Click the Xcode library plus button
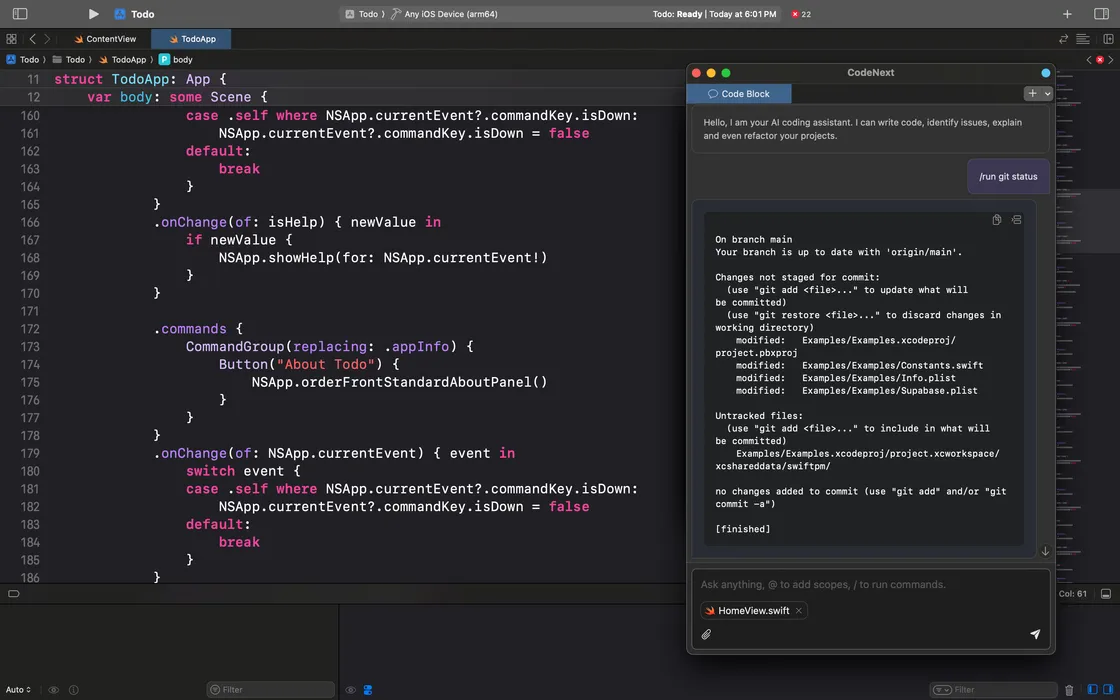This screenshot has height=700, width=1120. [x=1067, y=14]
